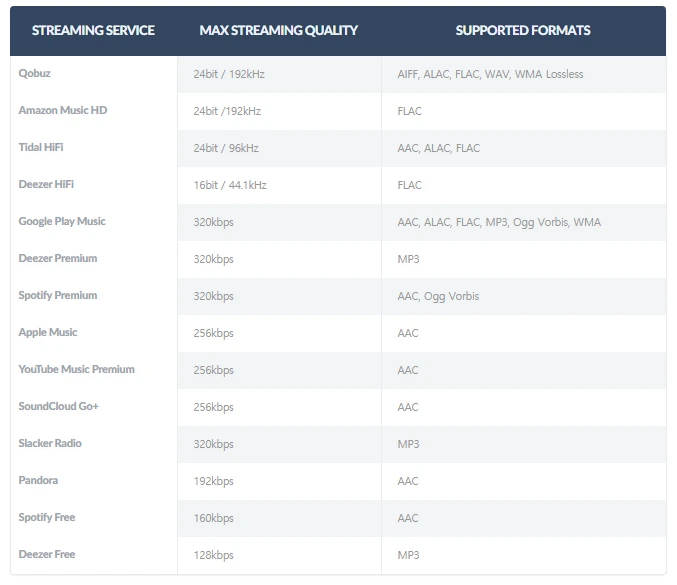Click Qobuz quality cell 24bit / 192kHz
677x585 pixels.
[229, 74]
